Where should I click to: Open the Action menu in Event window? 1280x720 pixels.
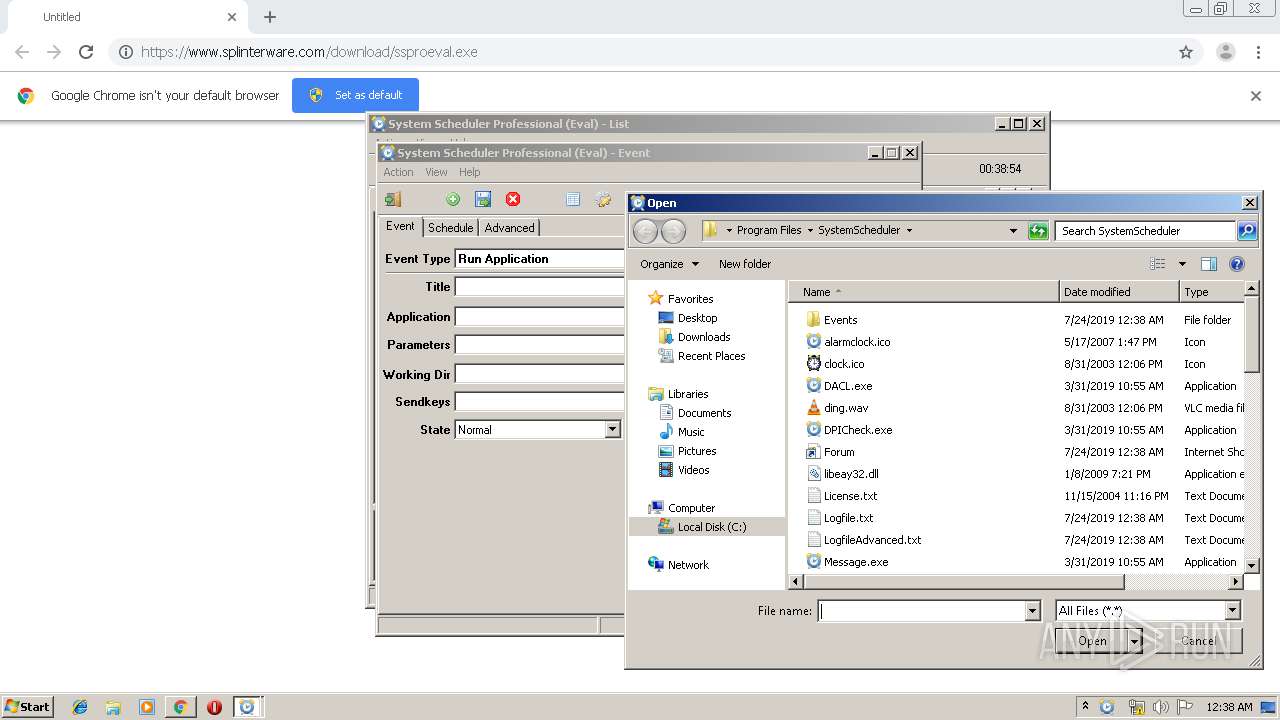pos(398,172)
